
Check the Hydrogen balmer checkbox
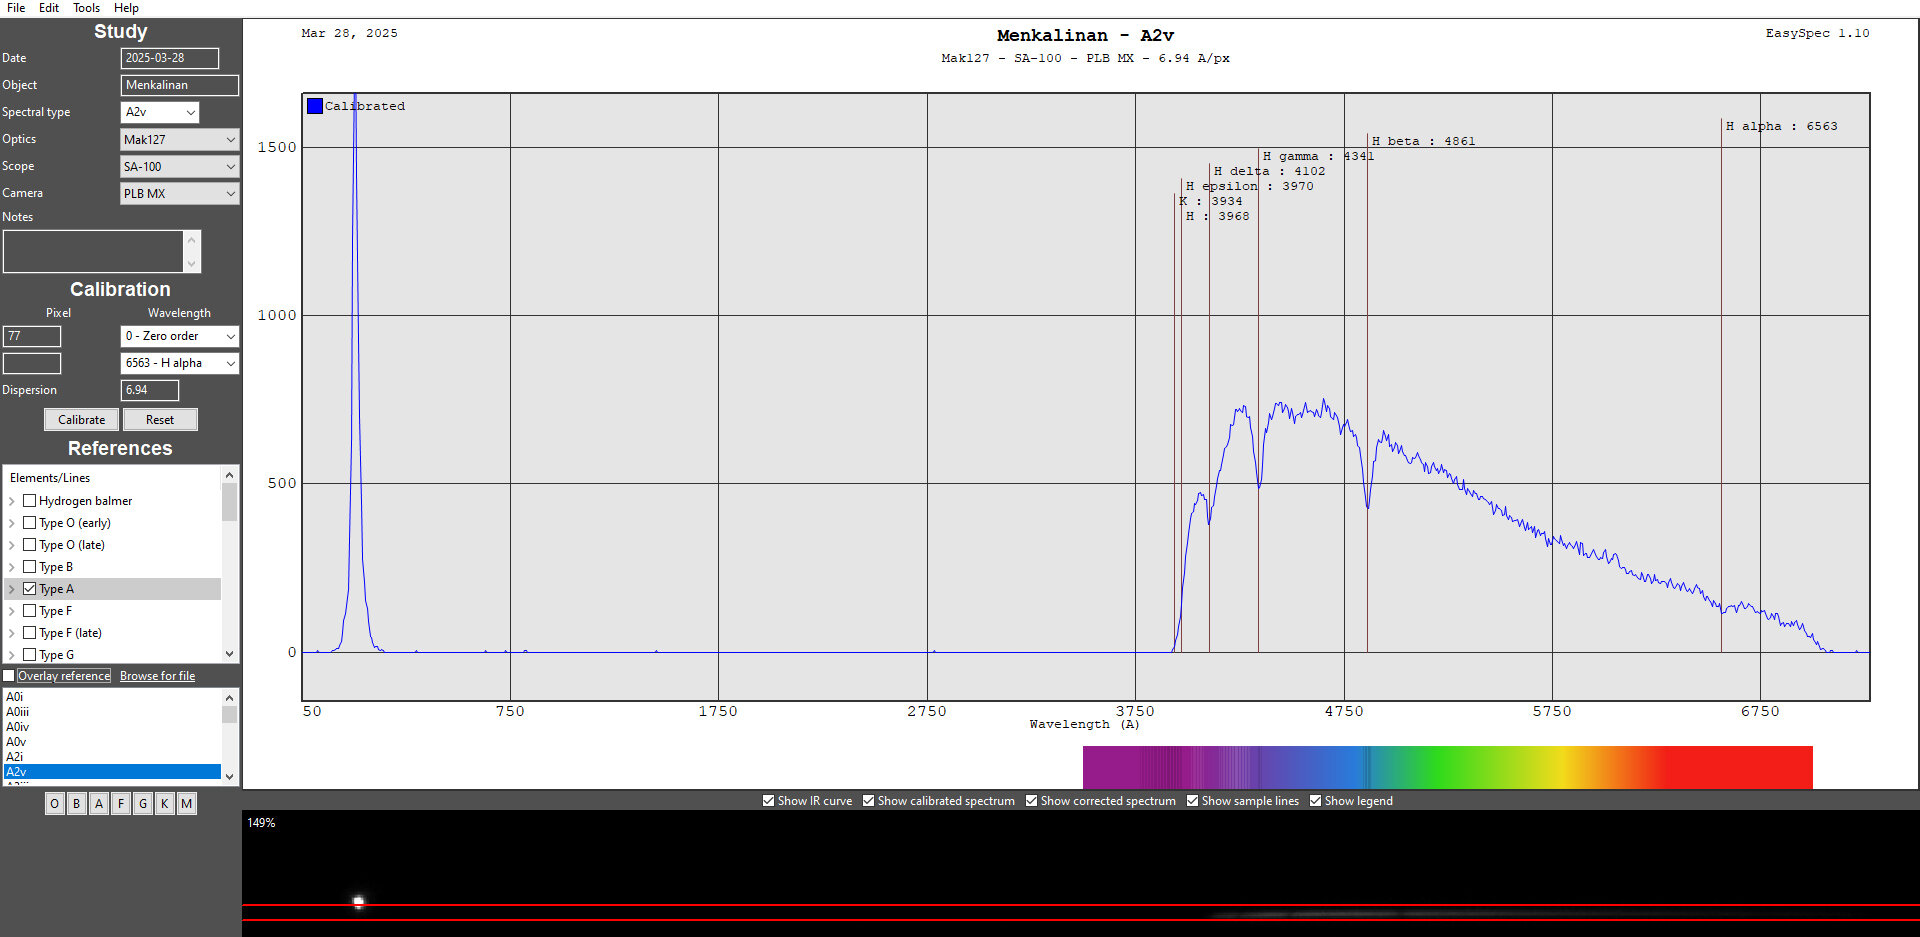coord(30,501)
